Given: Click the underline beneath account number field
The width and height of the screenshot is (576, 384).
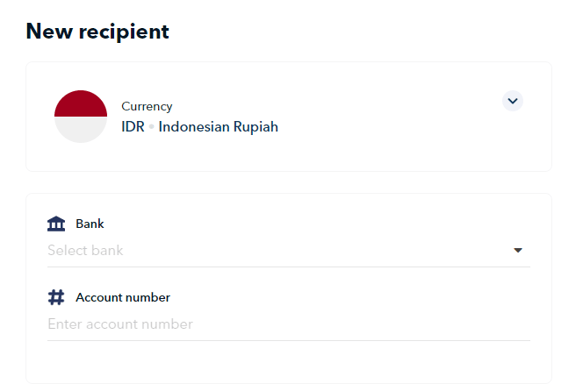Looking at the screenshot, I should tap(288, 340).
